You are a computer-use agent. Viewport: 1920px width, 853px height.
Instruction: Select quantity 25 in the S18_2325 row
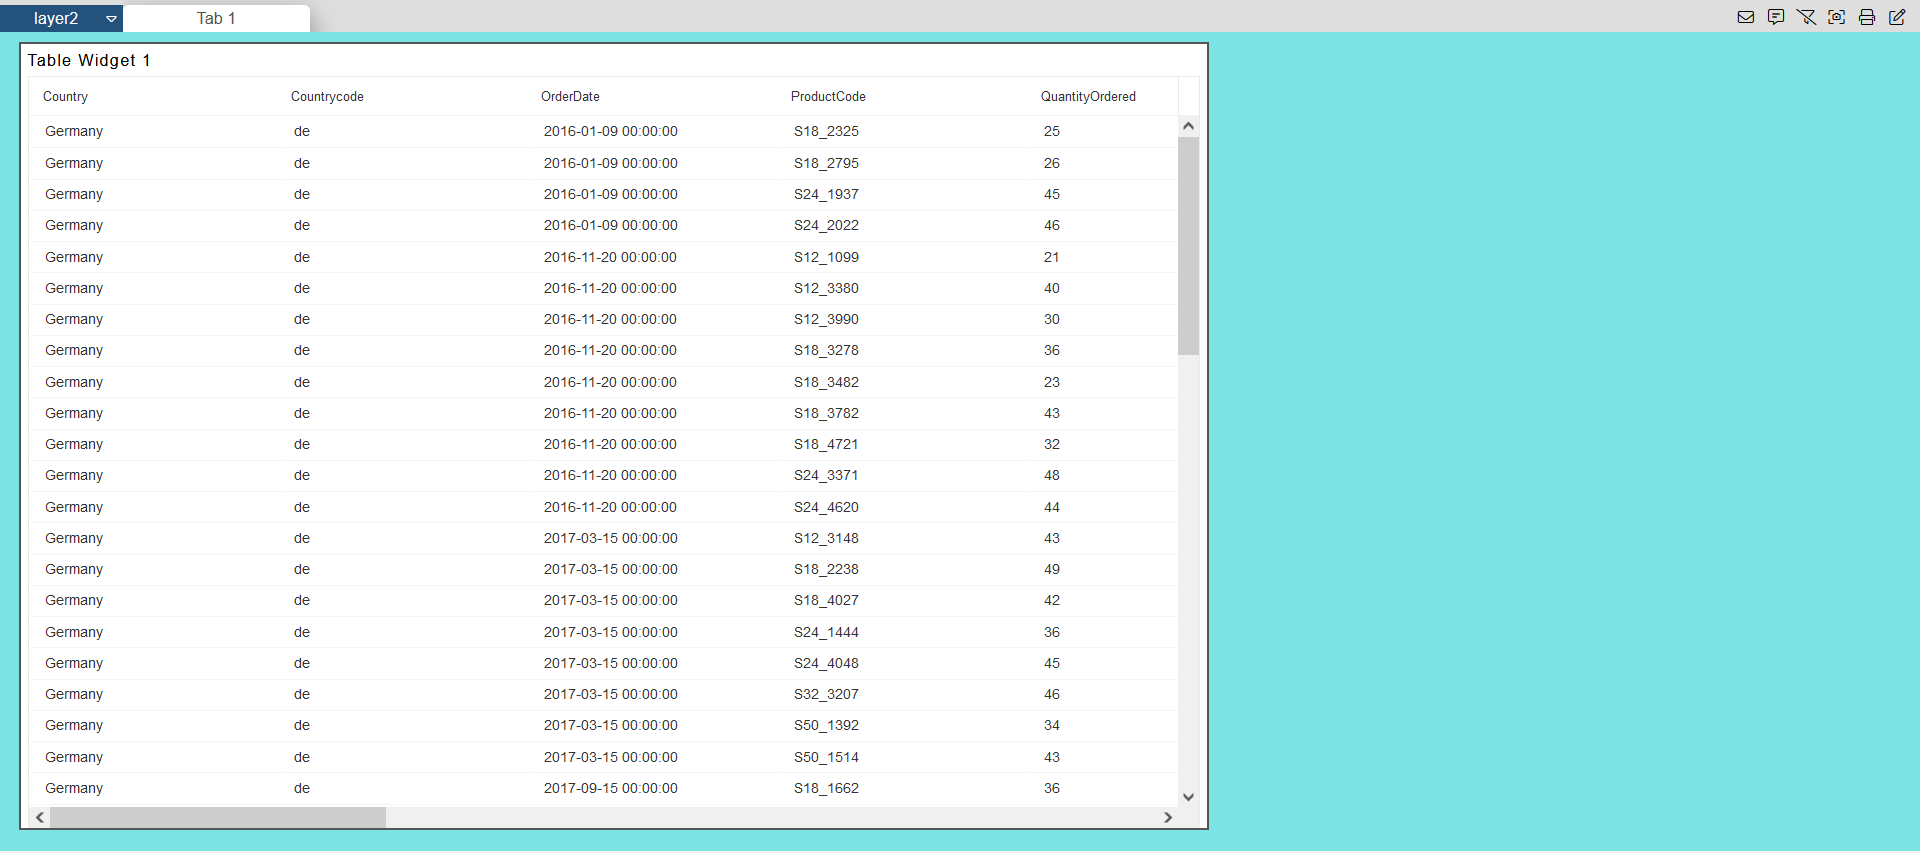pyautogui.click(x=1052, y=131)
